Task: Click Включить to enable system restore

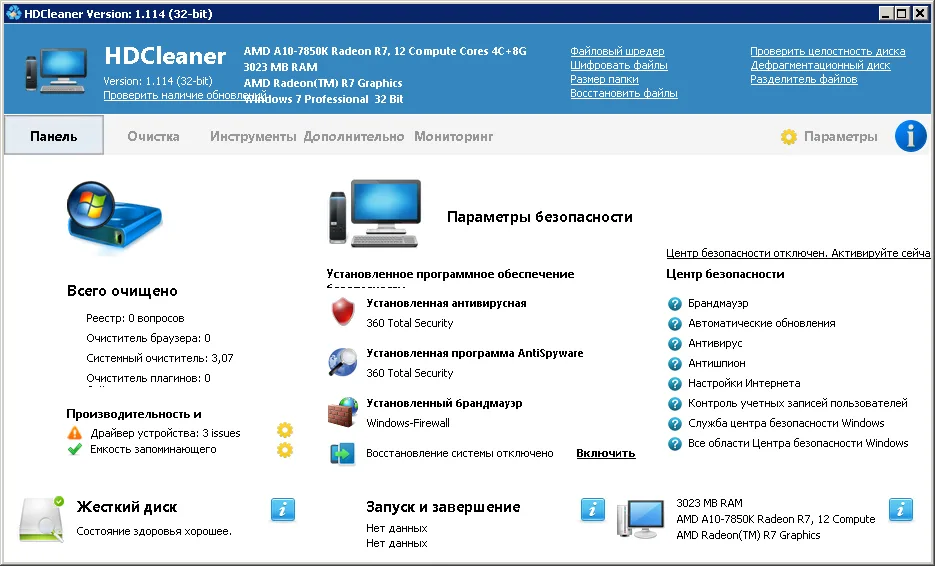Action: pyautogui.click(x=606, y=453)
